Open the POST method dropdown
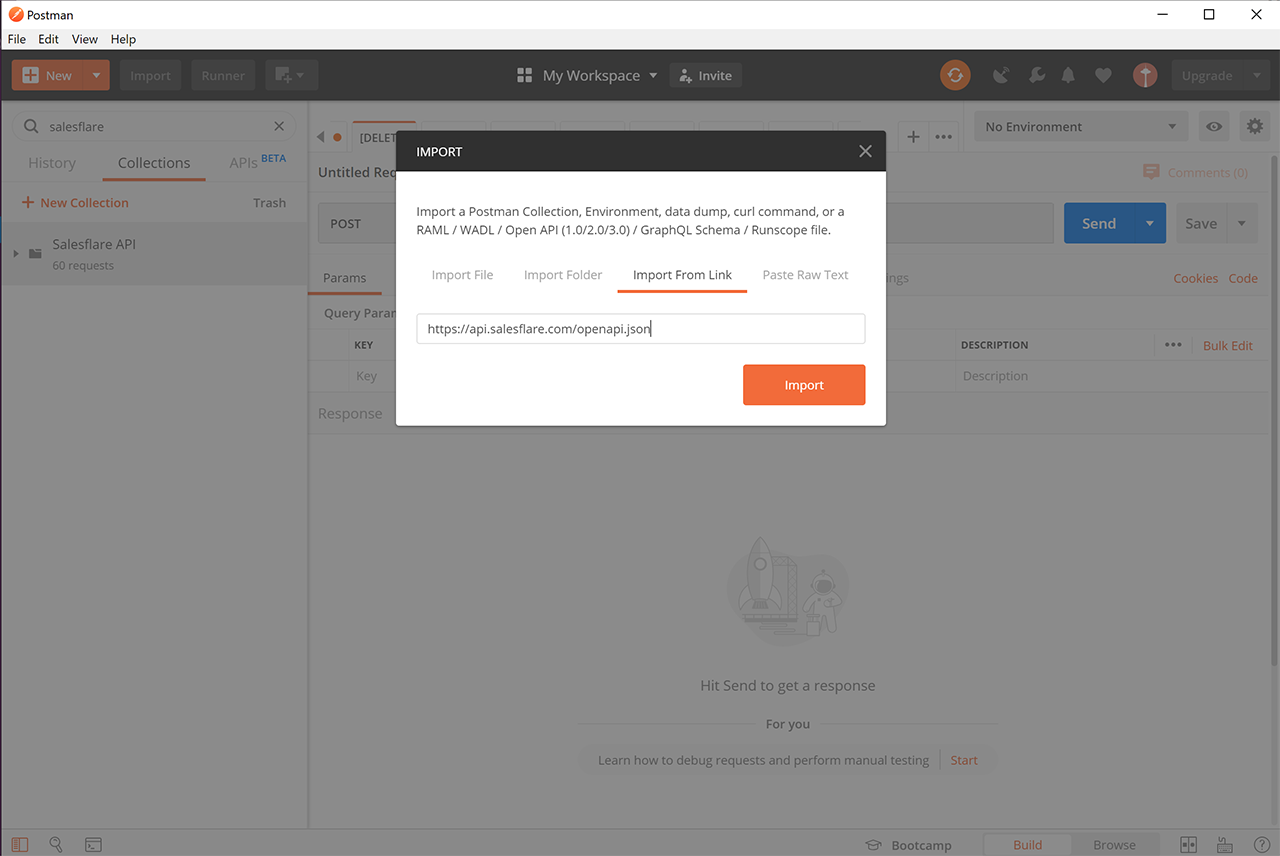The image size is (1280, 856). pyautogui.click(x=357, y=223)
